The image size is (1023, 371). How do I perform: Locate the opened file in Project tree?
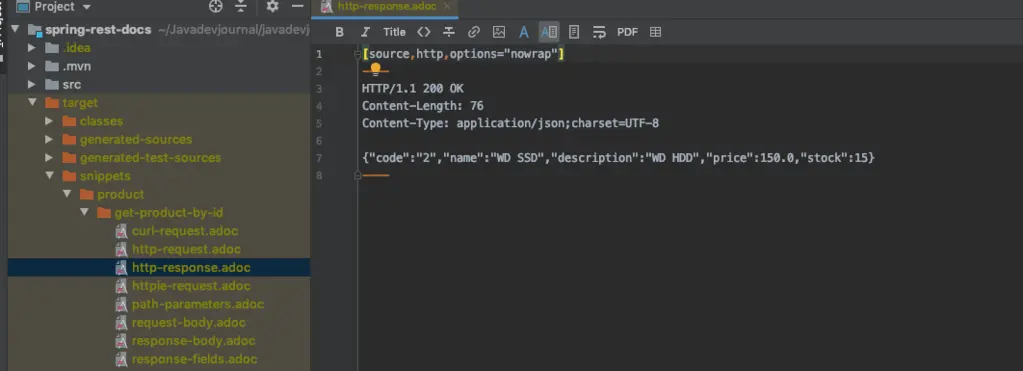[x=215, y=7]
